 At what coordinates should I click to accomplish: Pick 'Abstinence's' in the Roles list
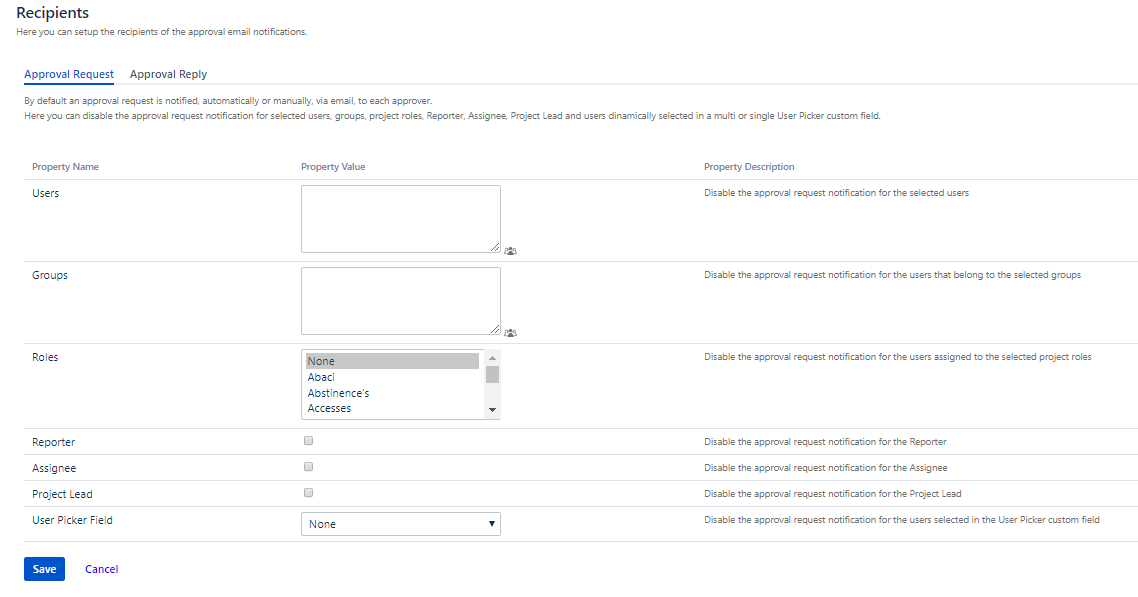[392, 393]
